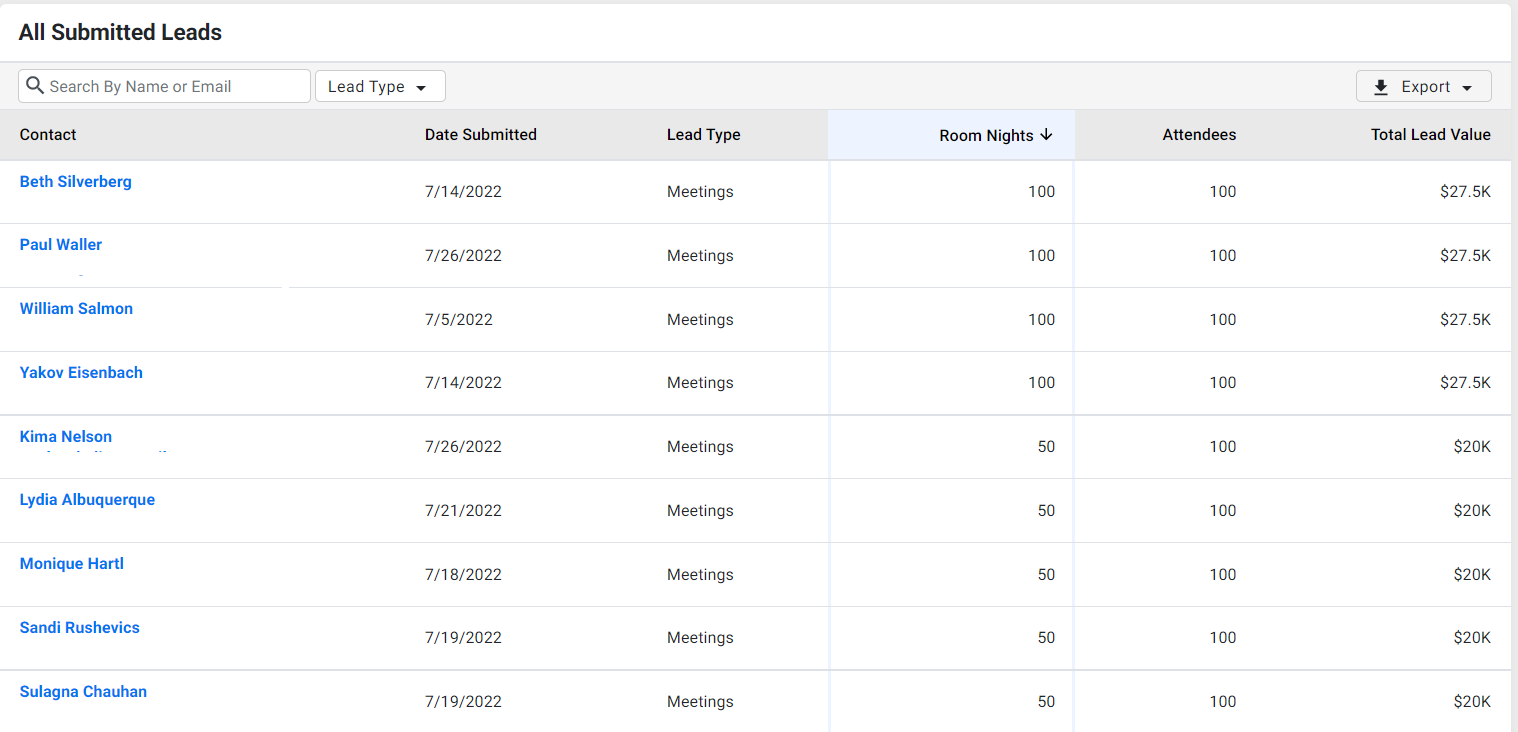Viewport: 1518px width, 732px height.
Task: Open Sandi Rushevics's lead
Action: [x=80, y=628]
